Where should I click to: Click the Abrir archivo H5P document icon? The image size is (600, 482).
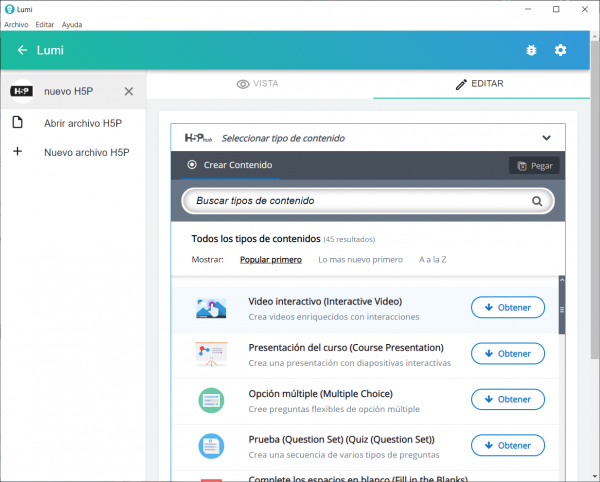(x=17, y=123)
